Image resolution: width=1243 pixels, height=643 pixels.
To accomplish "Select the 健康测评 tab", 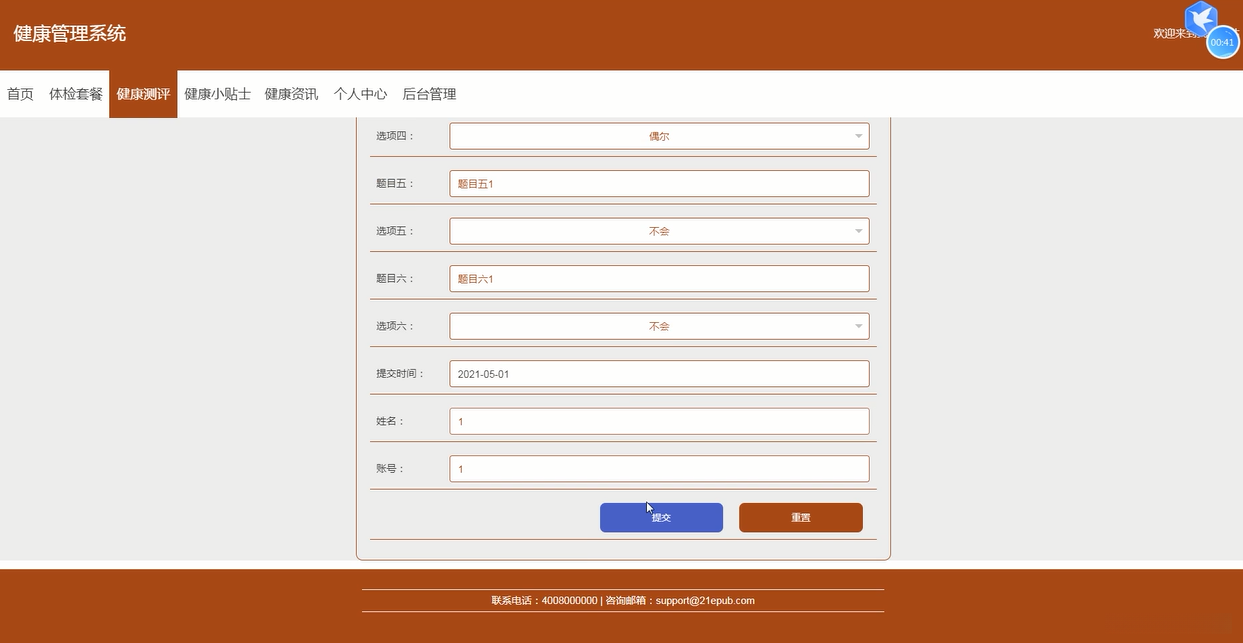I will 143,93.
